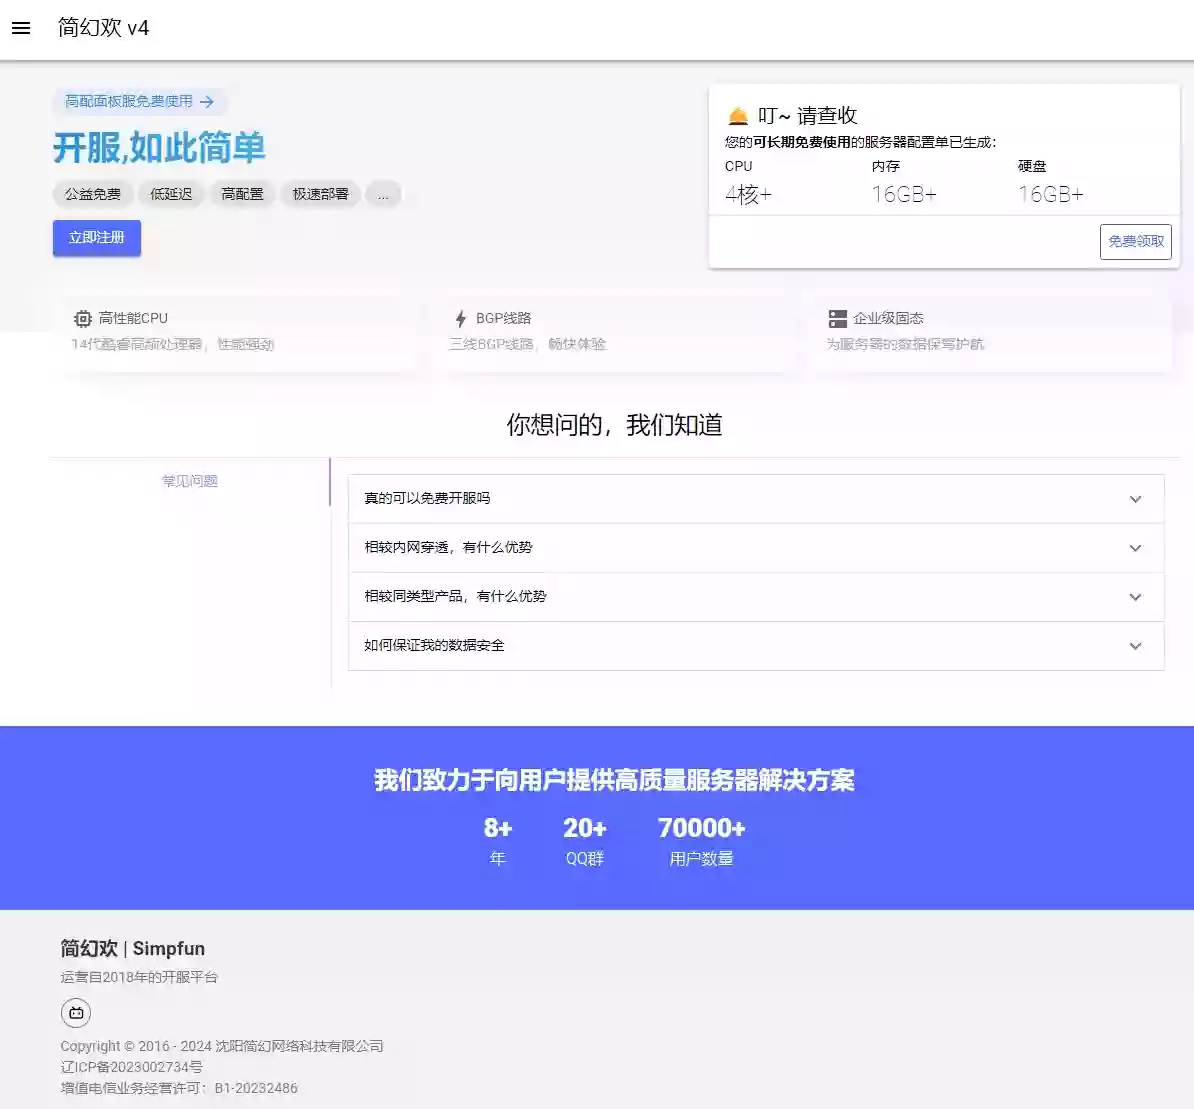Click the 低延迟 tag chip
1194x1109 pixels.
tap(171, 194)
